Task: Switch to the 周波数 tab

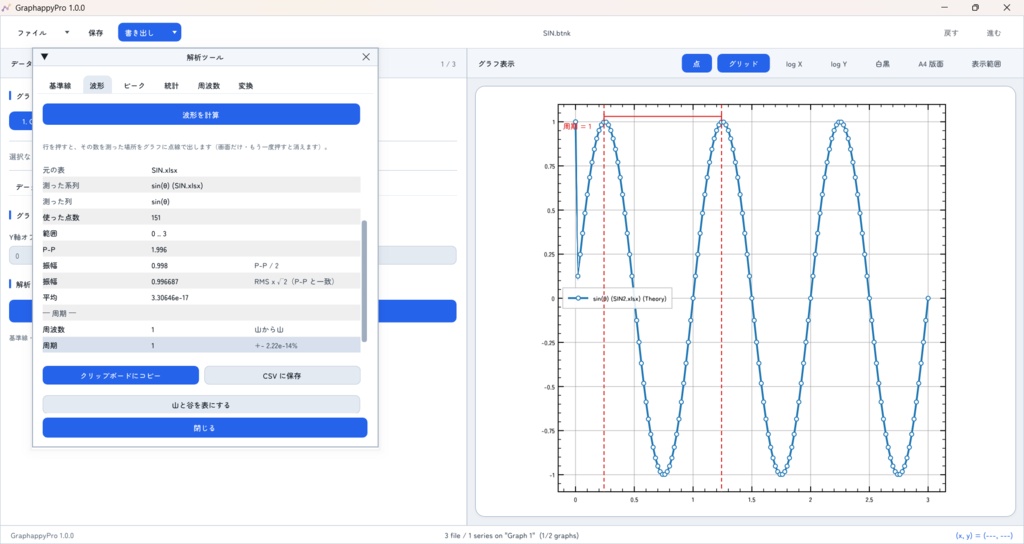Action: coord(209,86)
